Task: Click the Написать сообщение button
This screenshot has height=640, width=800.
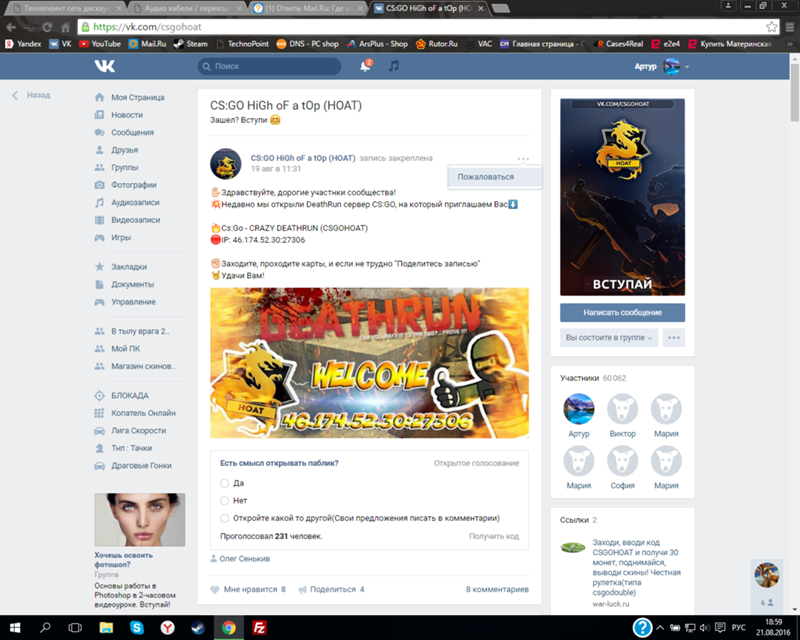Action: pyautogui.click(x=622, y=312)
